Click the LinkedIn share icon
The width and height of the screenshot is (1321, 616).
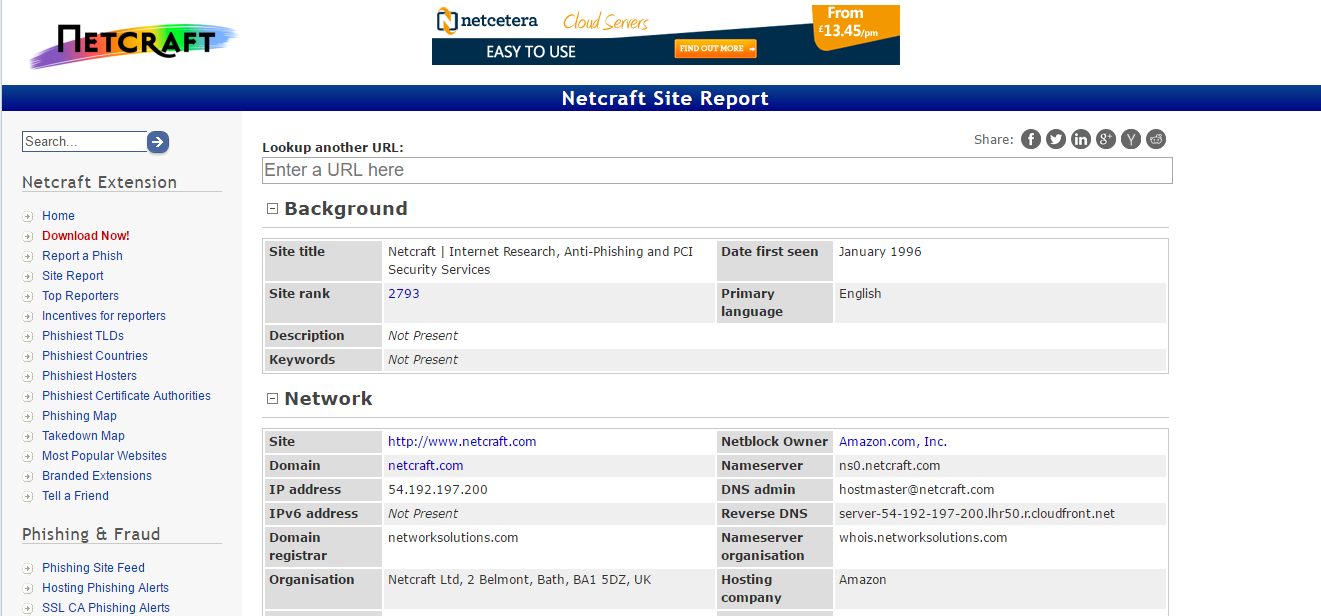point(1081,139)
